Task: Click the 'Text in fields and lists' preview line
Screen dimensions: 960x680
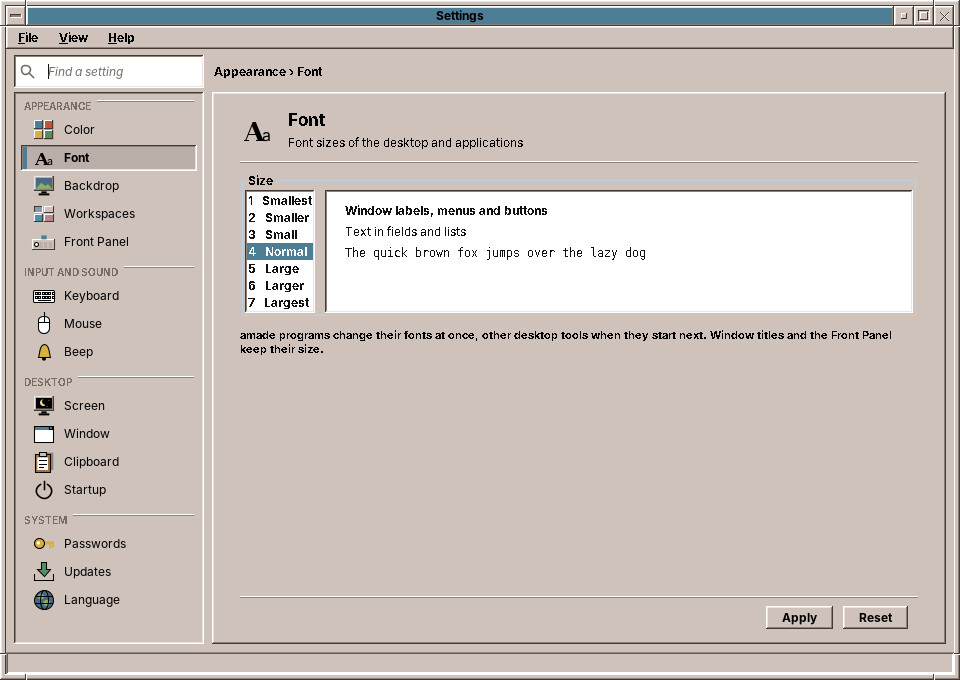Action: (x=405, y=232)
